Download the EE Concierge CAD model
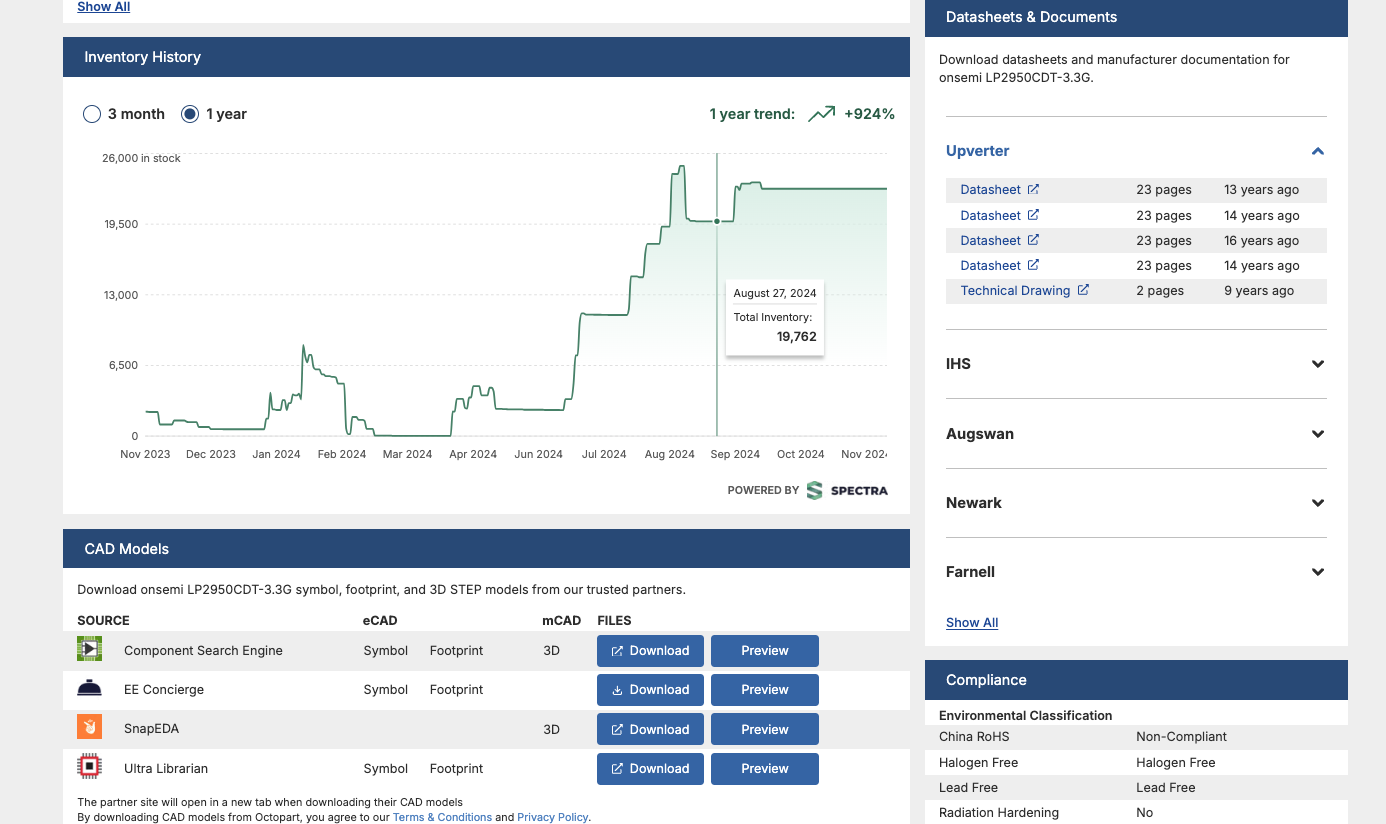The height and width of the screenshot is (824, 1386). 650,690
